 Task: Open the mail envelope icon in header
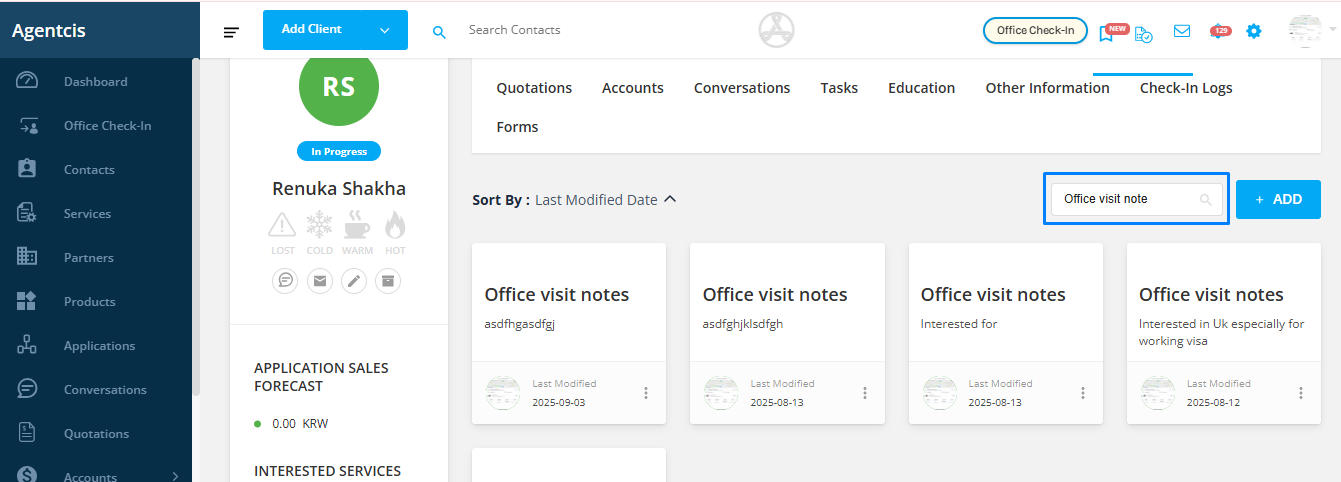[x=1182, y=31]
